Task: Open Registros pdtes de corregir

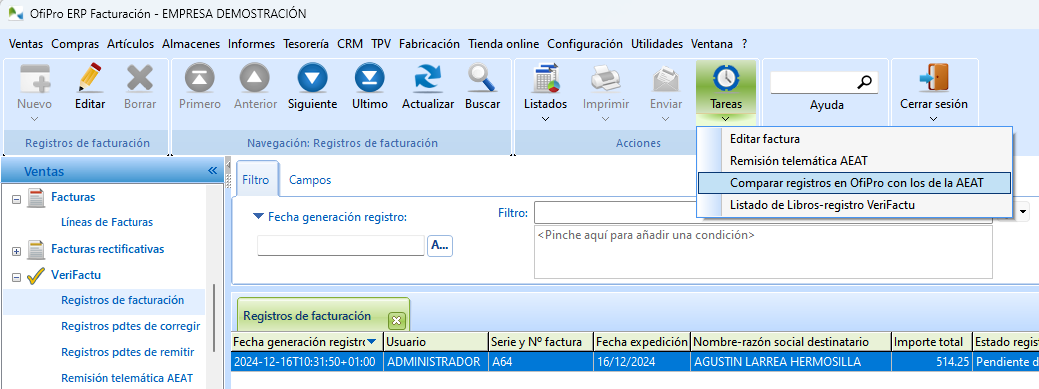Action: 131,326
